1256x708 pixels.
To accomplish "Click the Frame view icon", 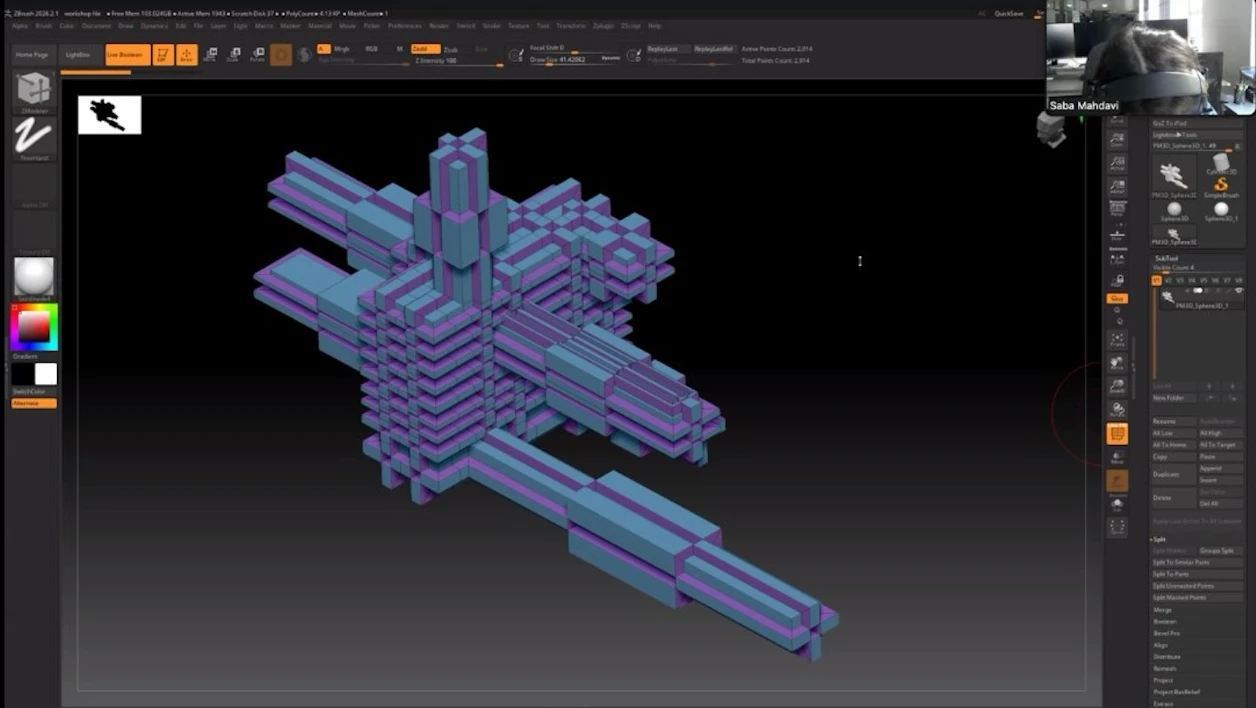I will (1117, 340).
